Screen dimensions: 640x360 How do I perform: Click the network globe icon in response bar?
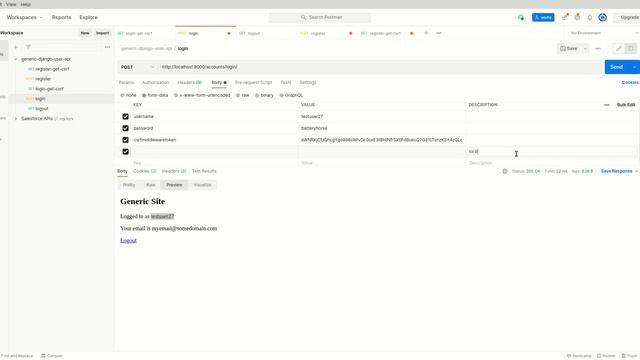tap(505, 171)
